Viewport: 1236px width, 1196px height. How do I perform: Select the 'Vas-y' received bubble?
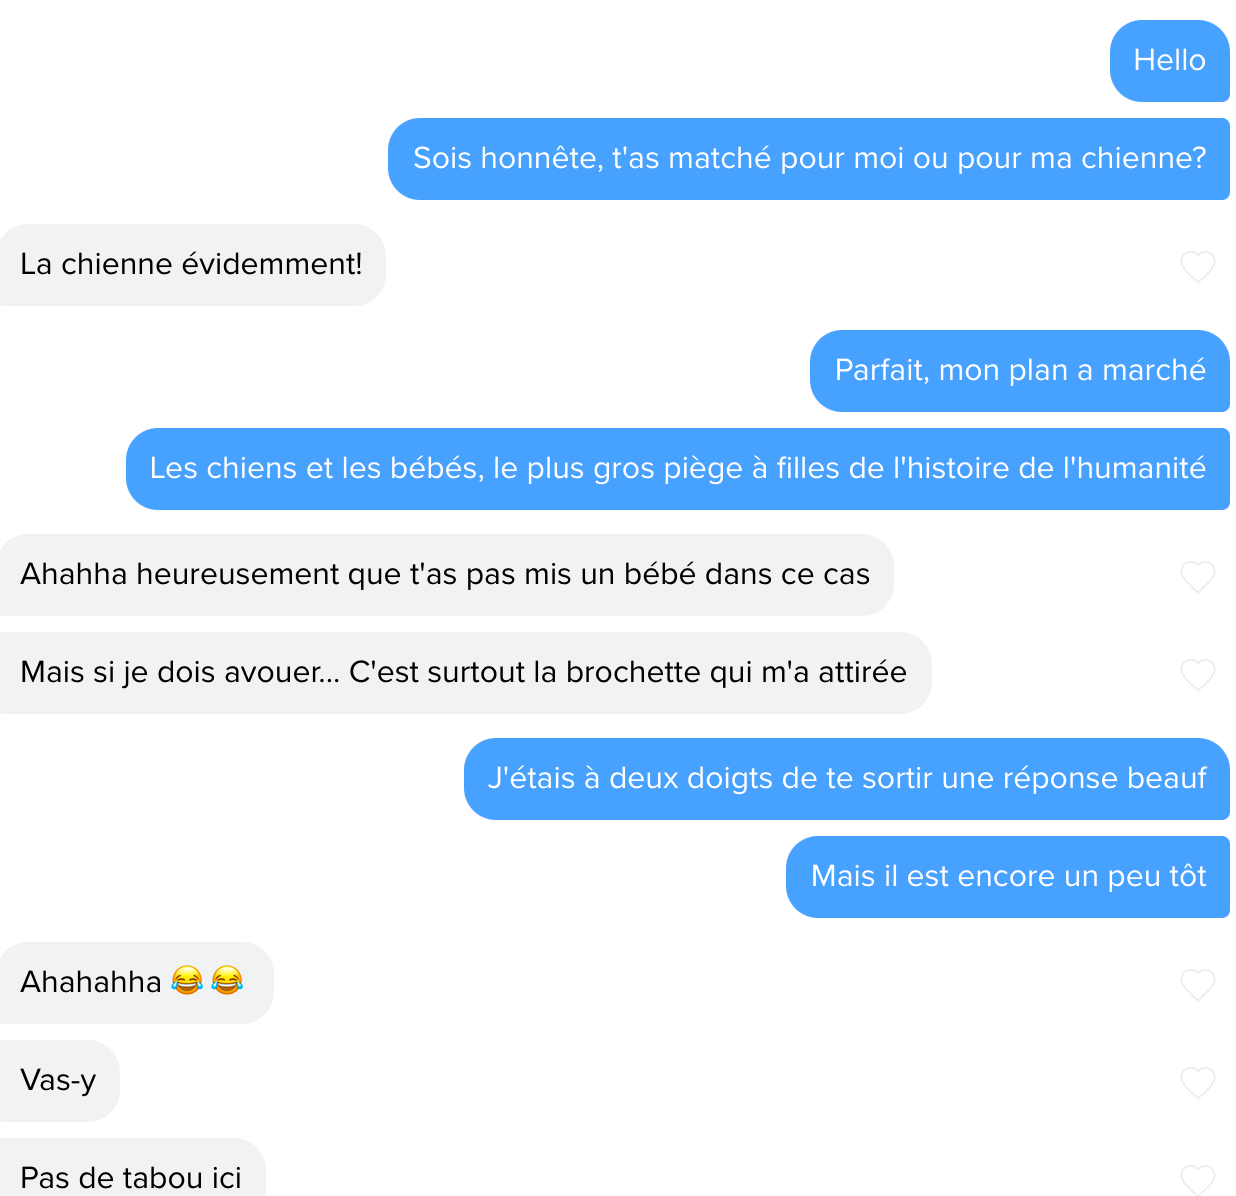59,1081
